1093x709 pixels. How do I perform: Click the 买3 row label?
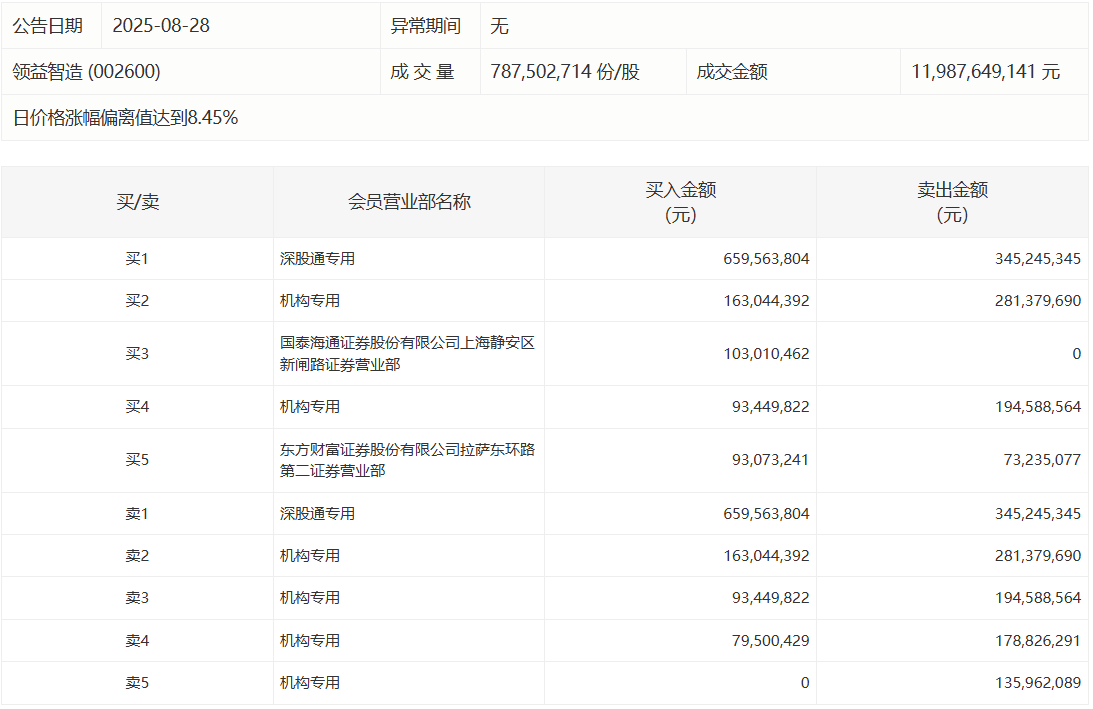(137, 354)
